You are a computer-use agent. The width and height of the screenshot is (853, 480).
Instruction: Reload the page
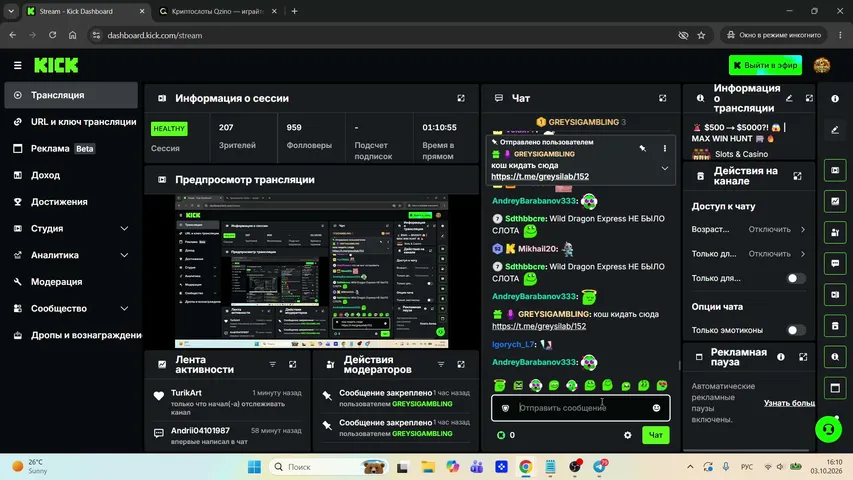52,35
